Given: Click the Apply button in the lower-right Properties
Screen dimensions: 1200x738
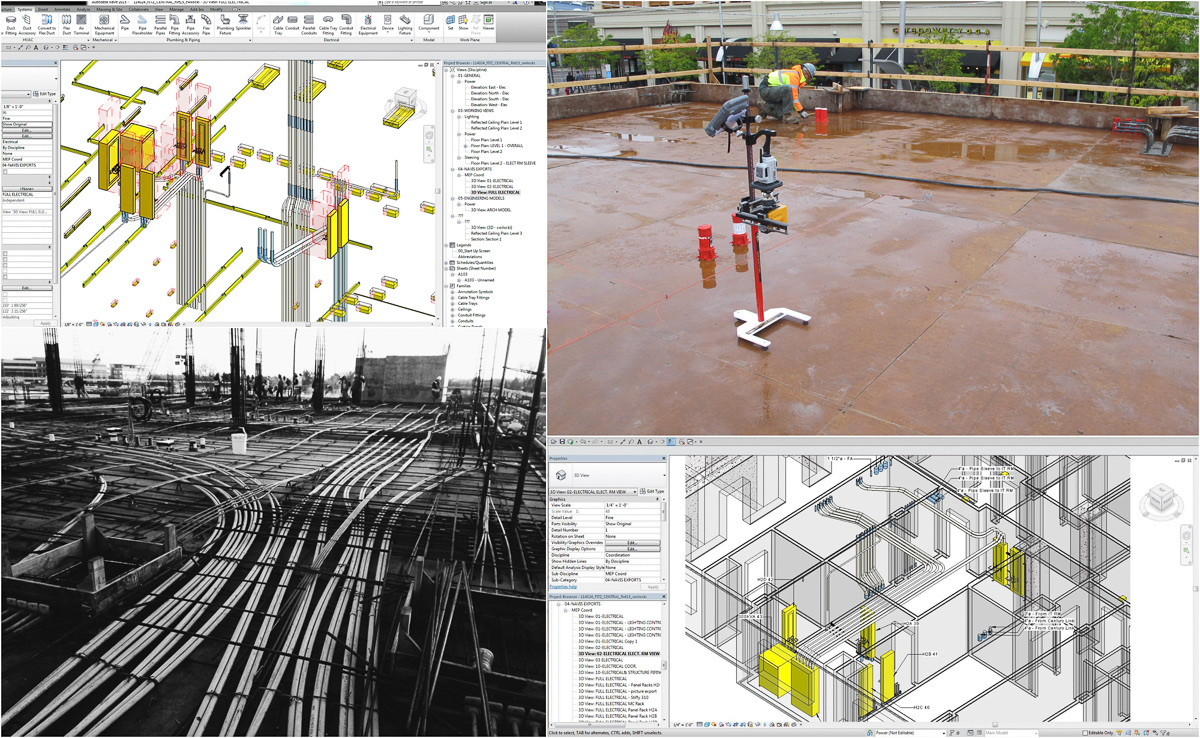Looking at the screenshot, I should (x=653, y=587).
